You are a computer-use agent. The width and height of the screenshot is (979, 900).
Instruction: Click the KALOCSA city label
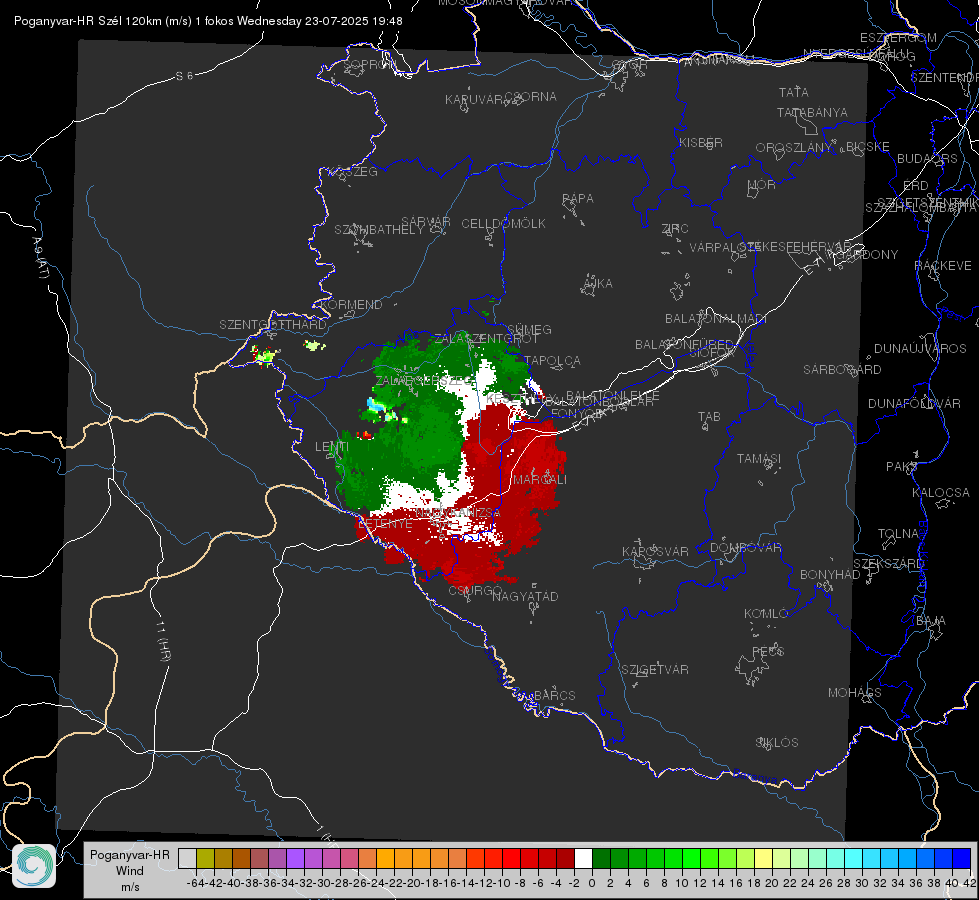point(941,493)
